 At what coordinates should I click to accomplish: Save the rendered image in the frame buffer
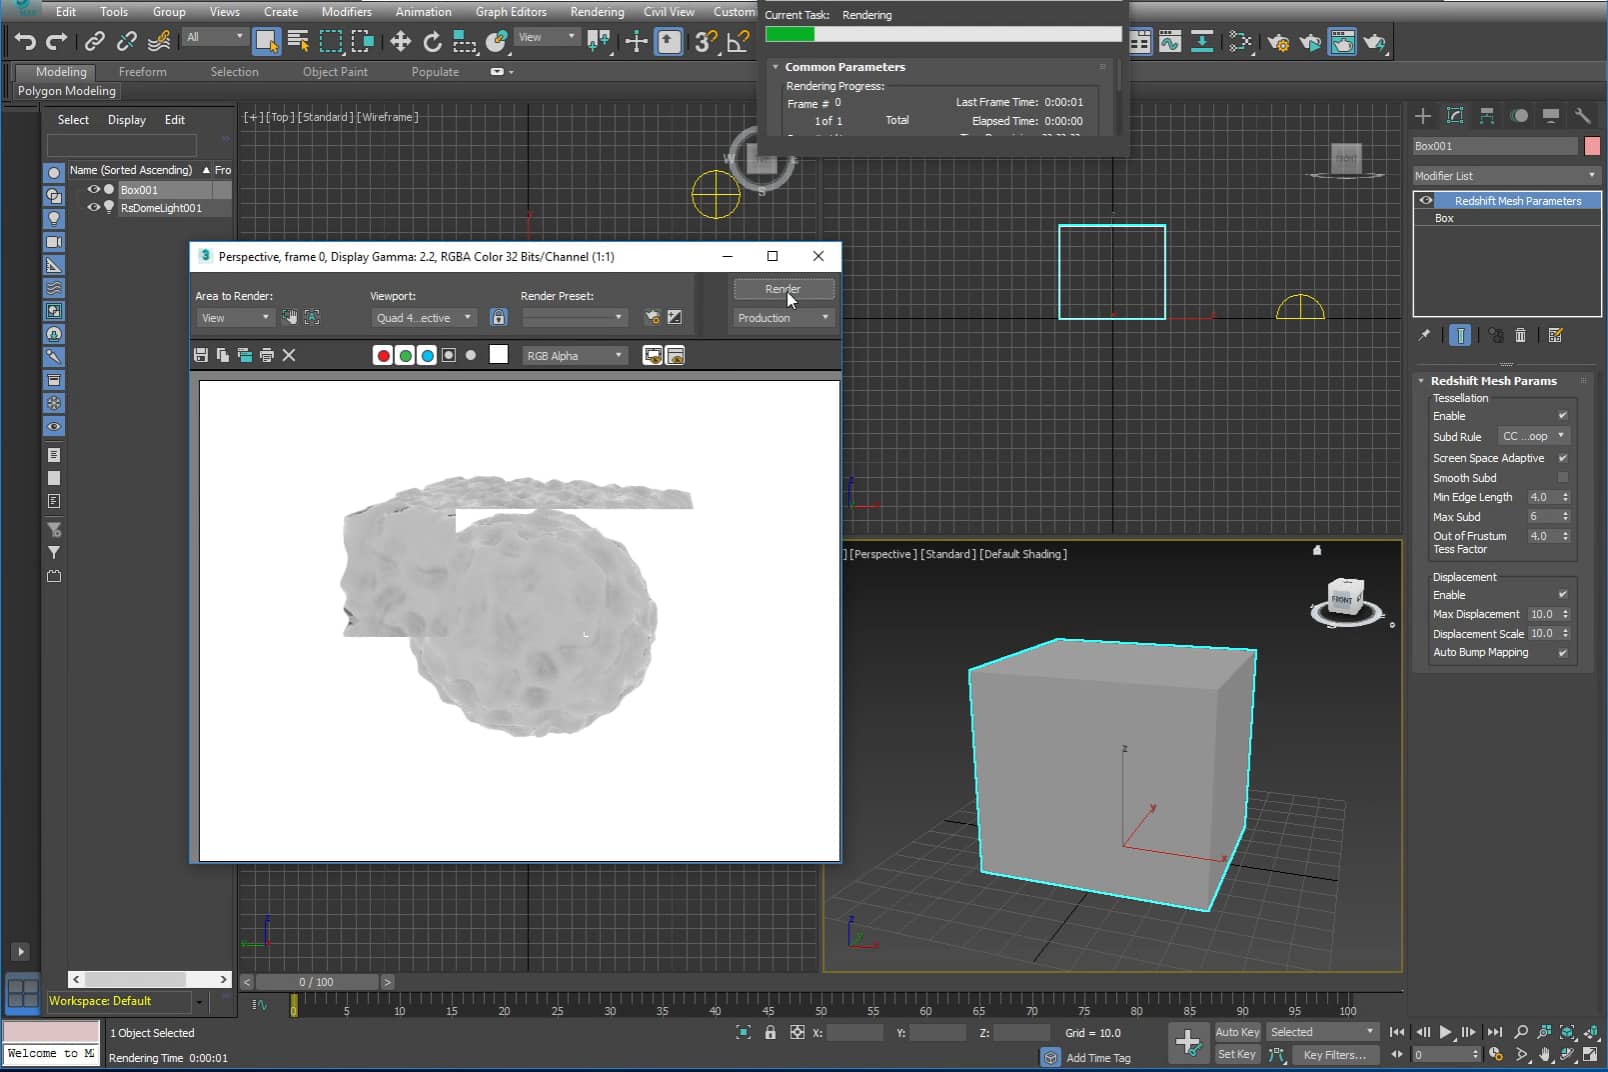coord(200,355)
